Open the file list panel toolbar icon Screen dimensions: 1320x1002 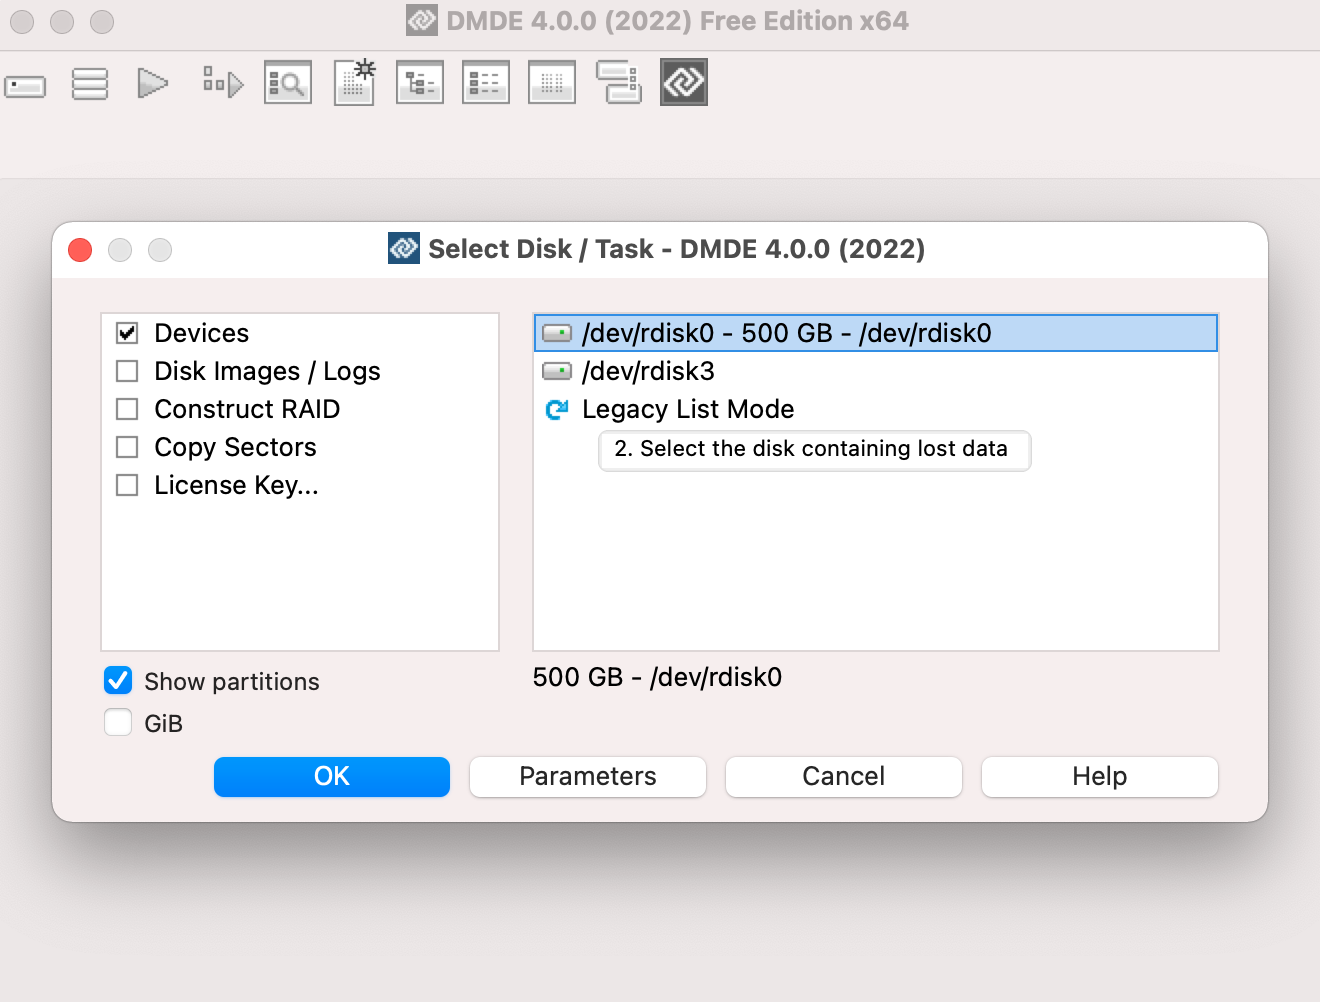486,82
